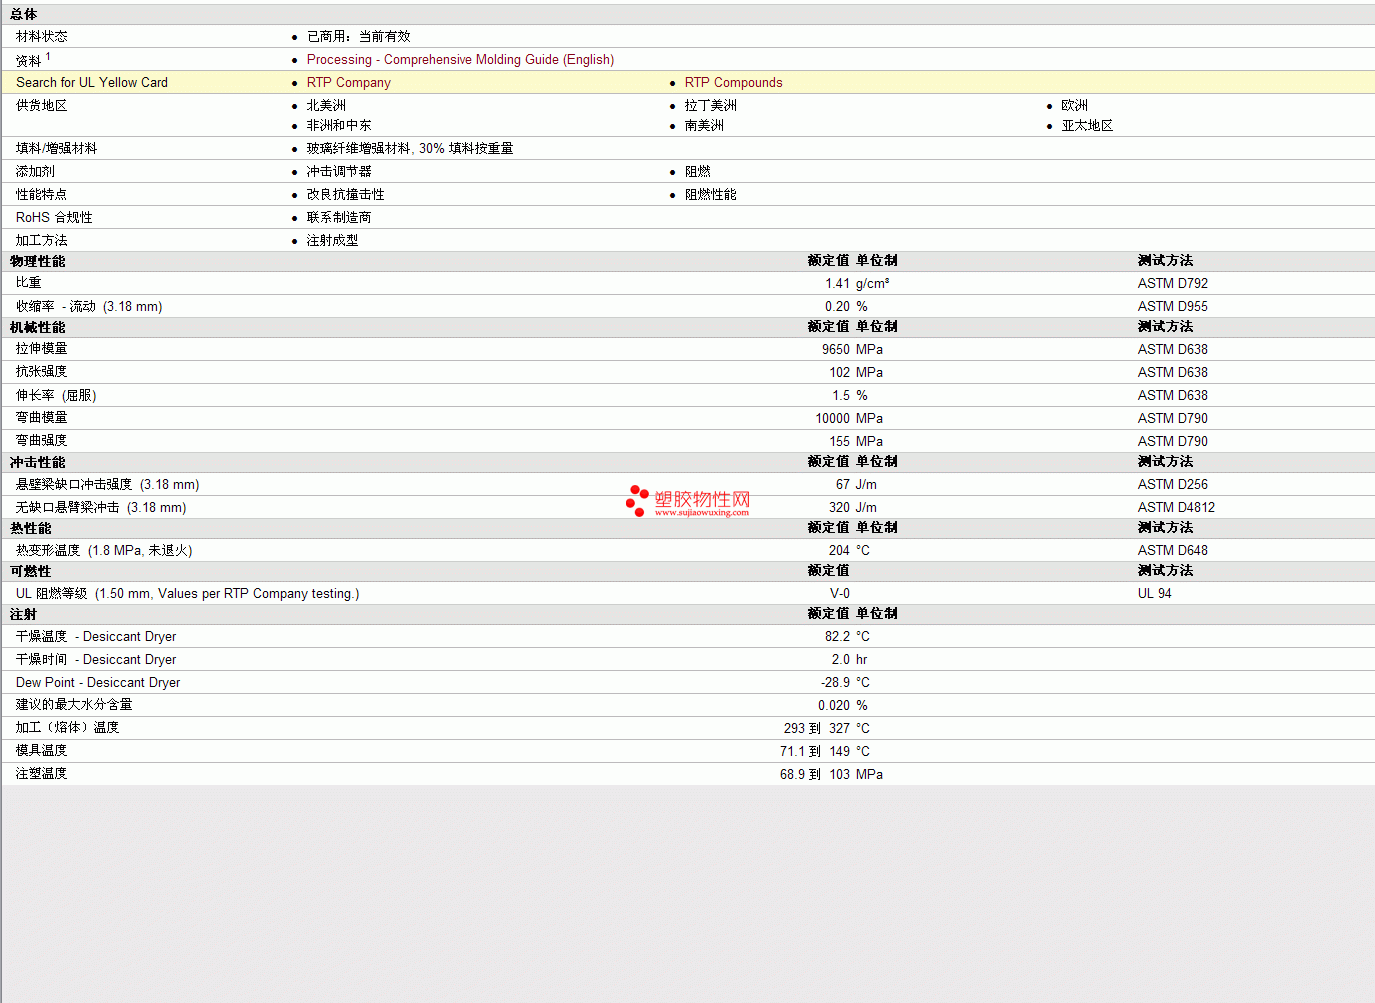Click the 阻燃性能 feature entry
The width and height of the screenshot is (1375, 1003).
[711, 195]
